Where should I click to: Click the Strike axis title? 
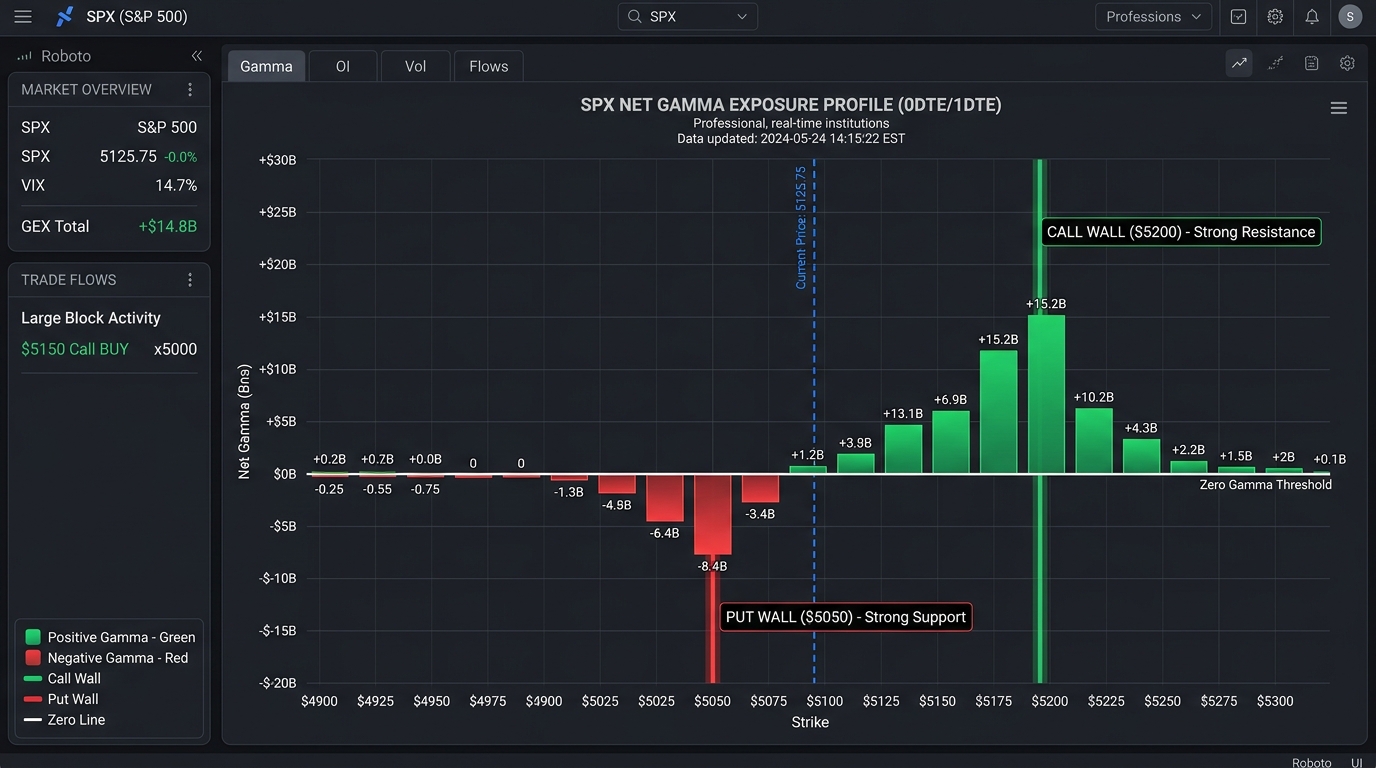point(810,722)
